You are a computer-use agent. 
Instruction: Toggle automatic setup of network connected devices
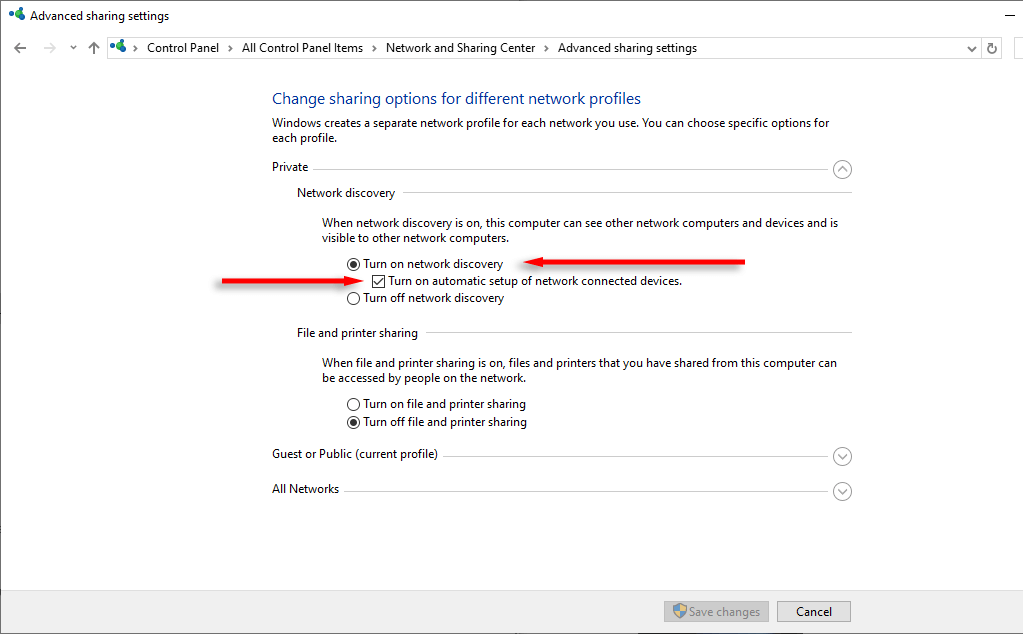coord(378,281)
